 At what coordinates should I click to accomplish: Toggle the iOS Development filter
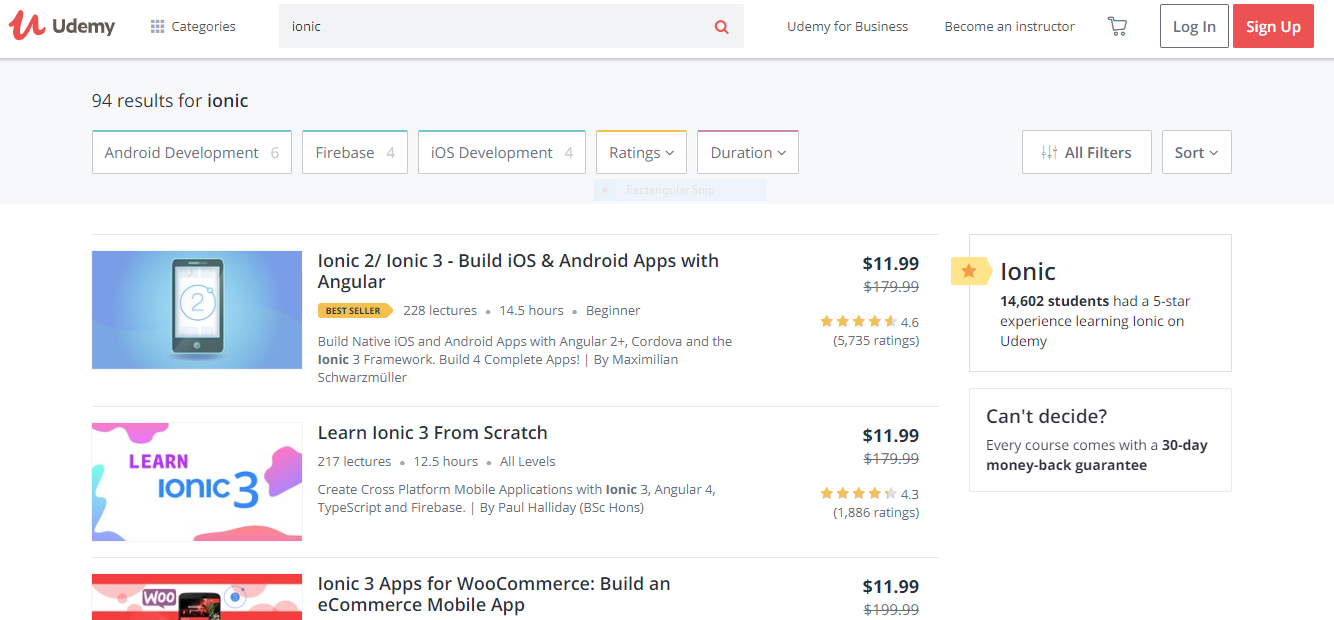click(x=501, y=153)
